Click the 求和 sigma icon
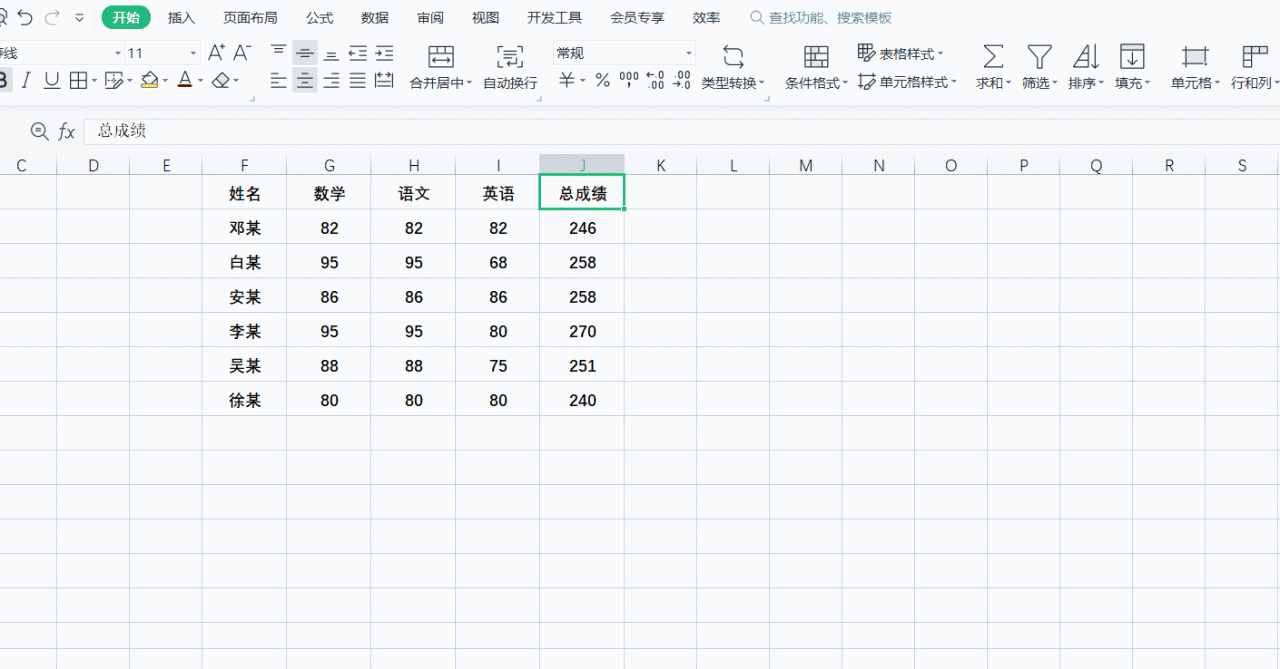Viewport: 1280px width, 669px height. [x=993, y=56]
